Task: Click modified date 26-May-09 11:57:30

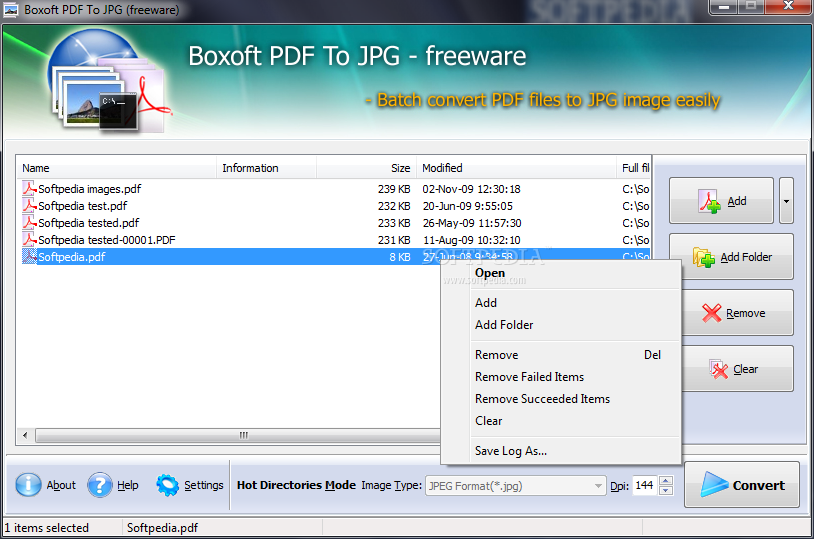Action: 472,223
